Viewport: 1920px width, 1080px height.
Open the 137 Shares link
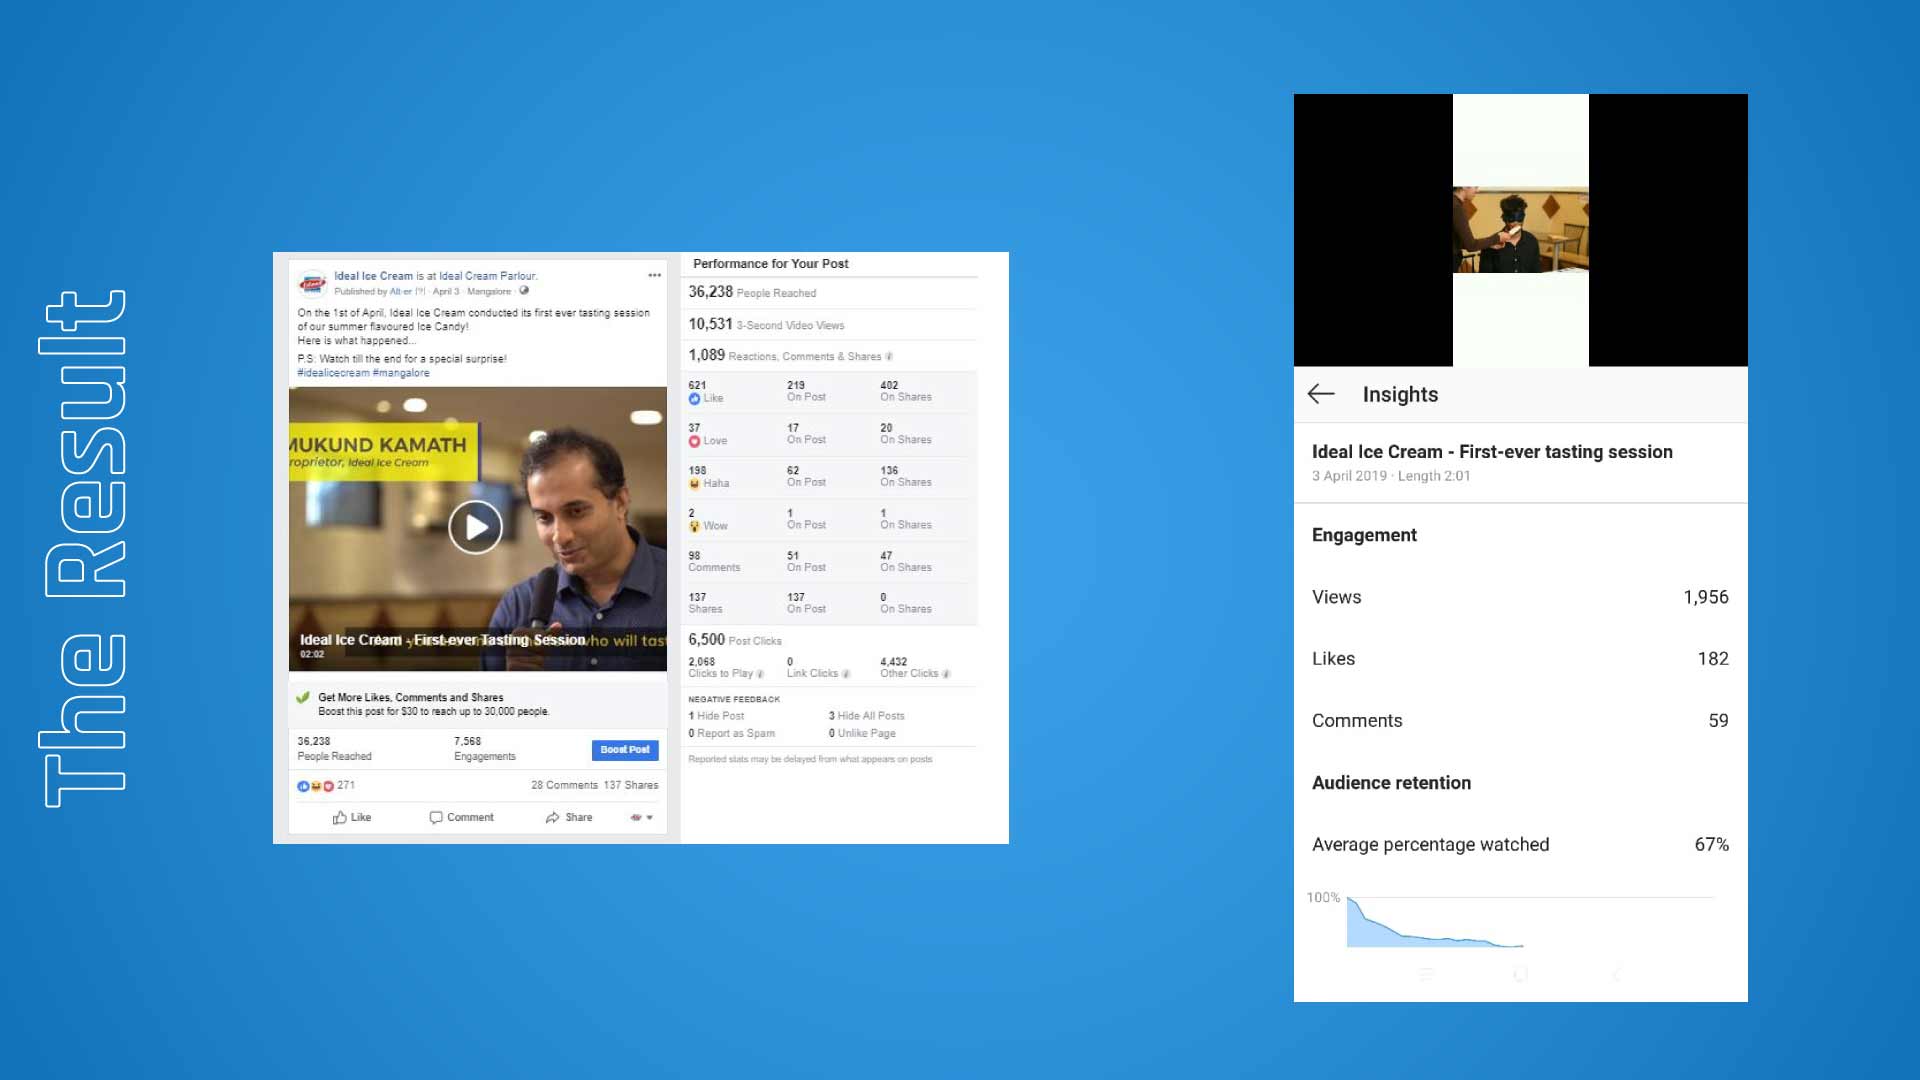click(631, 786)
